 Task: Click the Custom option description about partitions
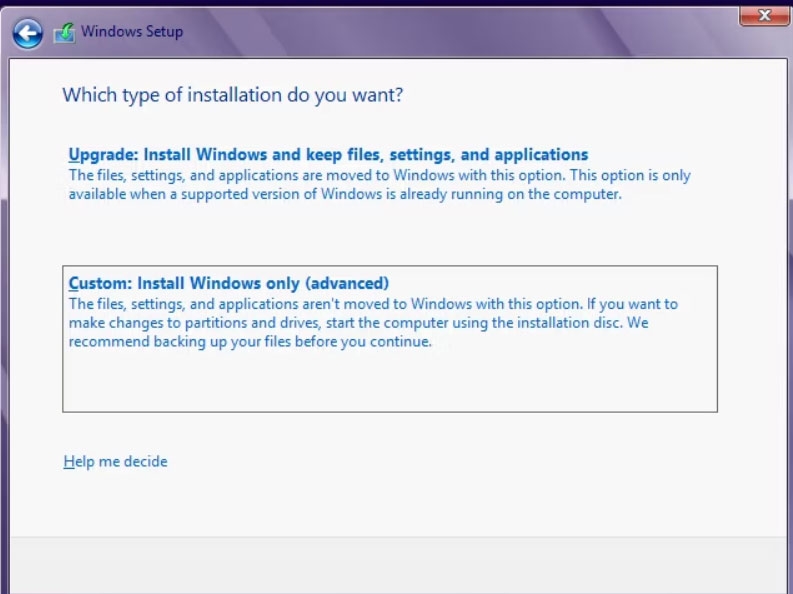tap(373, 323)
